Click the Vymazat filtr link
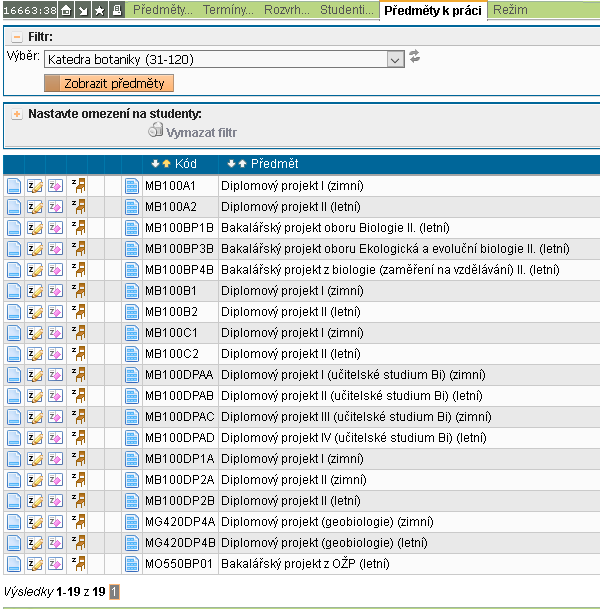 201,132
